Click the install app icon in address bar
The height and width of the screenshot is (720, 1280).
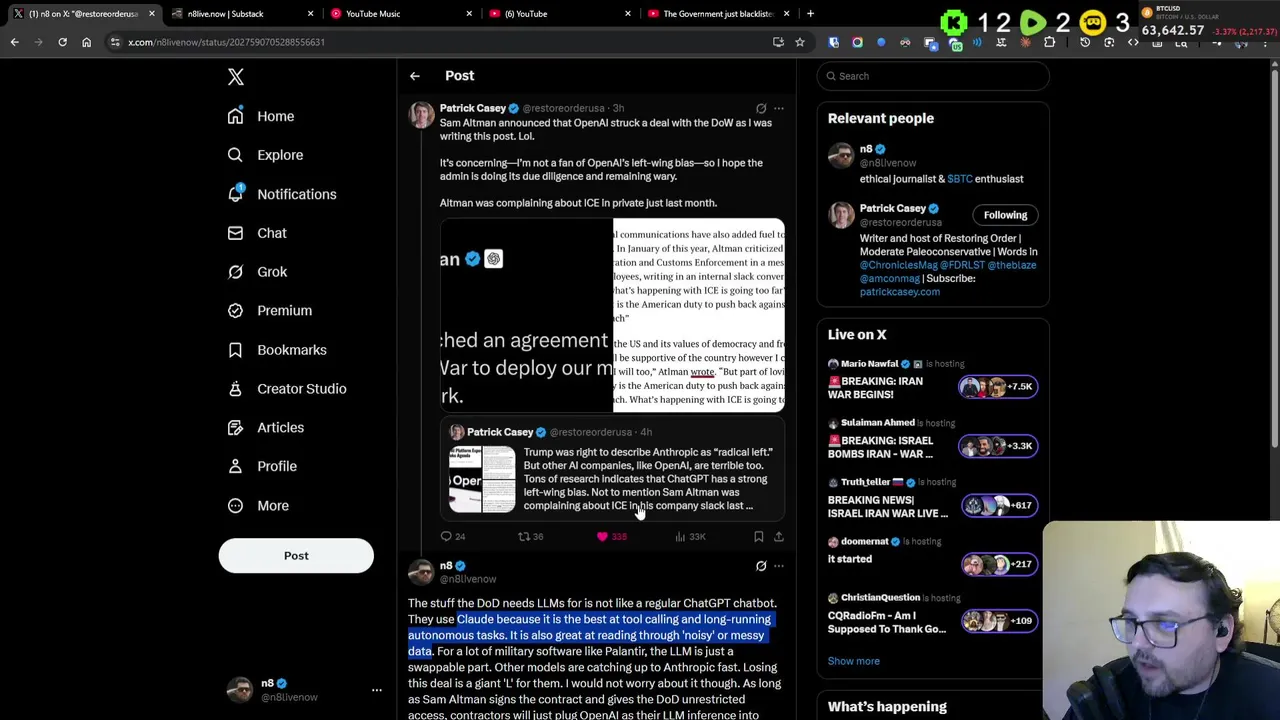click(x=778, y=42)
